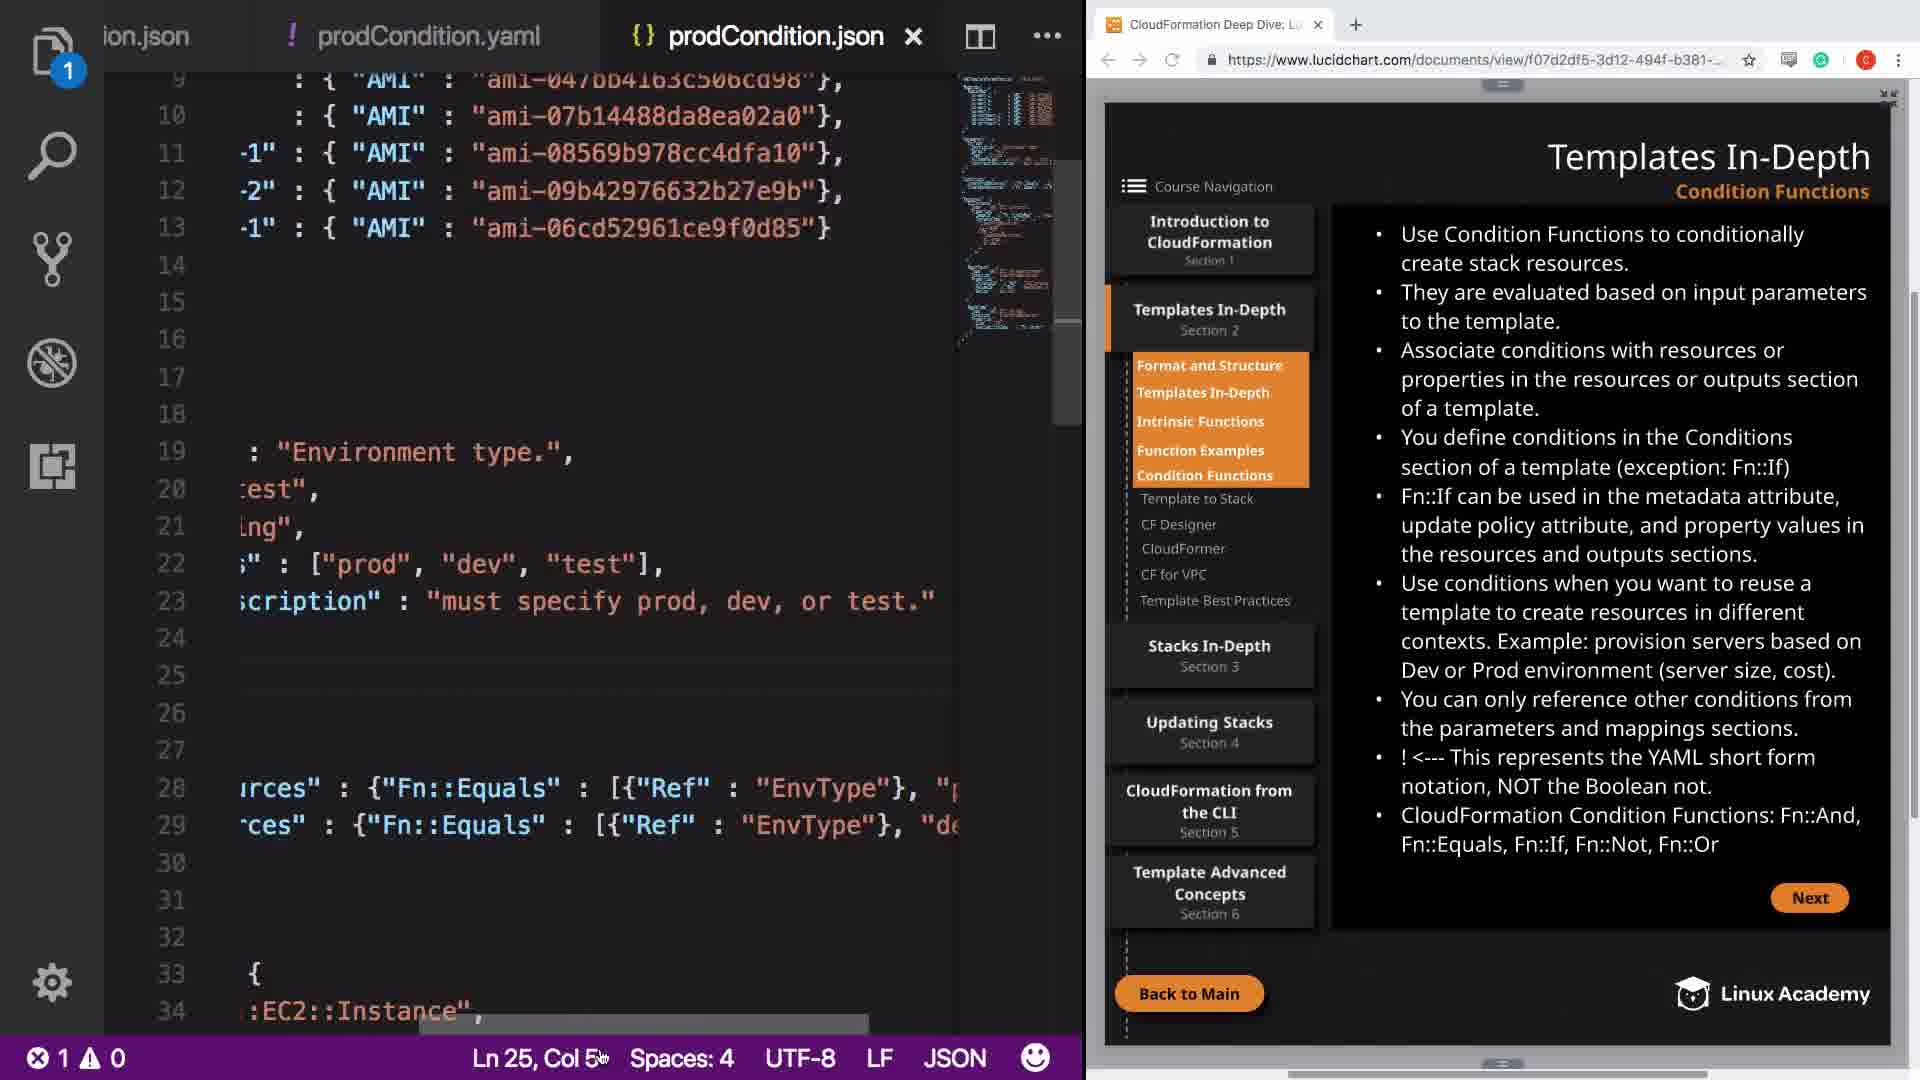Open the Manage gear icon
Screen dimensions: 1920x1080
tap(52, 982)
